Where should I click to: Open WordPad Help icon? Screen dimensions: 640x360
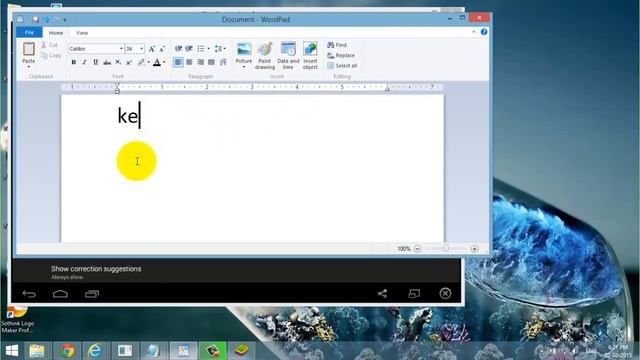tap(484, 32)
